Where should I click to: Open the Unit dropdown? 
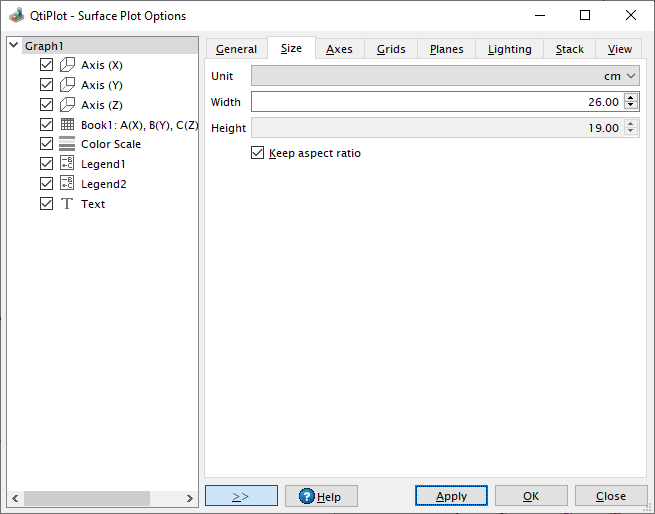click(x=445, y=76)
